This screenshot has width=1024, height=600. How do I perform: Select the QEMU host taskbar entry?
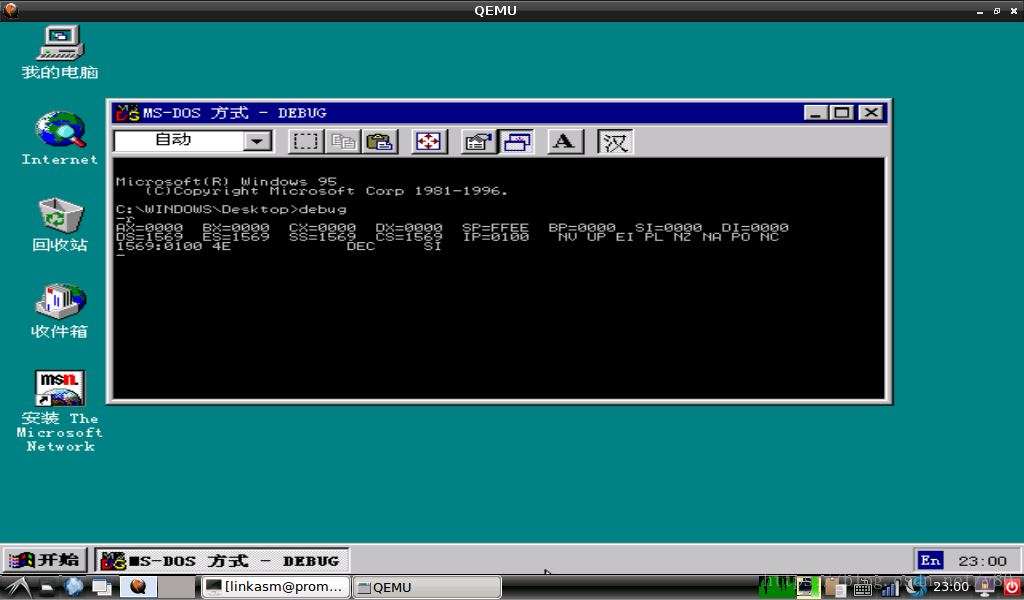pos(427,587)
